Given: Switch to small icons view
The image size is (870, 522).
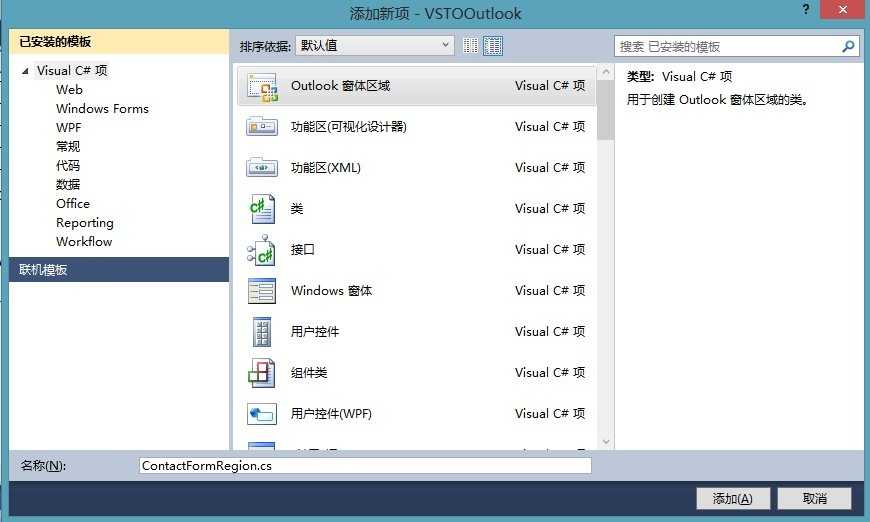Looking at the screenshot, I should (x=471, y=46).
